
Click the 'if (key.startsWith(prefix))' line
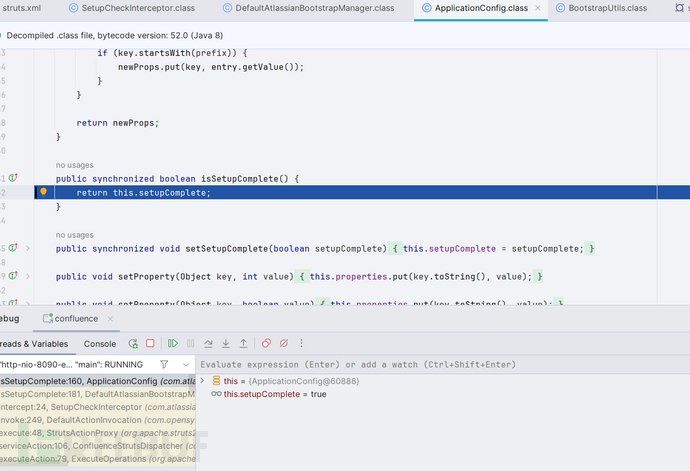click(172, 53)
